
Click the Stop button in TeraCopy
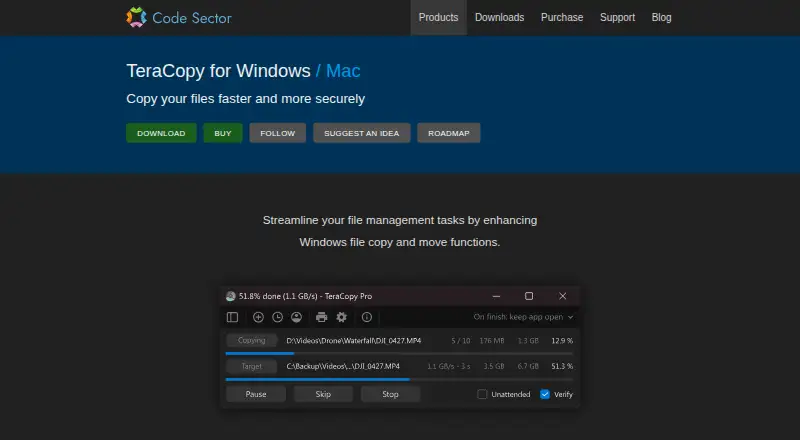pos(390,394)
